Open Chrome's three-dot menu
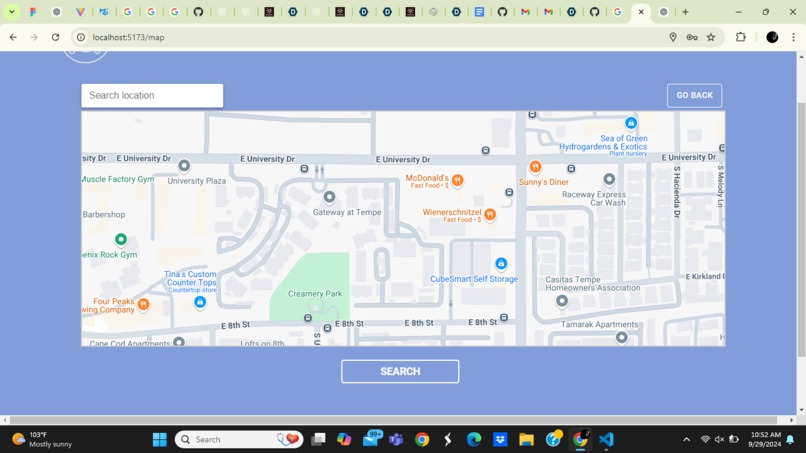 (x=794, y=37)
